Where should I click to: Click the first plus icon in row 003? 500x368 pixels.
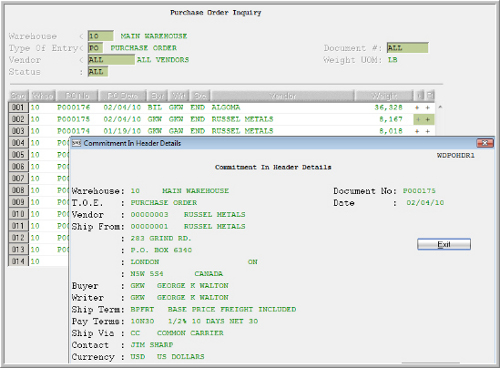coord(417,131)
